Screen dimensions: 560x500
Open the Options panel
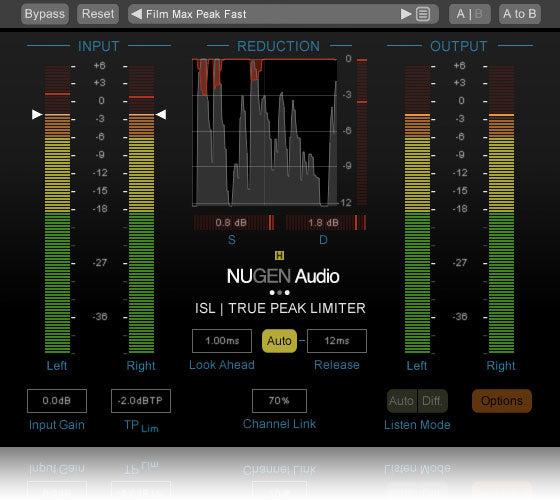(x=502, y=401)
